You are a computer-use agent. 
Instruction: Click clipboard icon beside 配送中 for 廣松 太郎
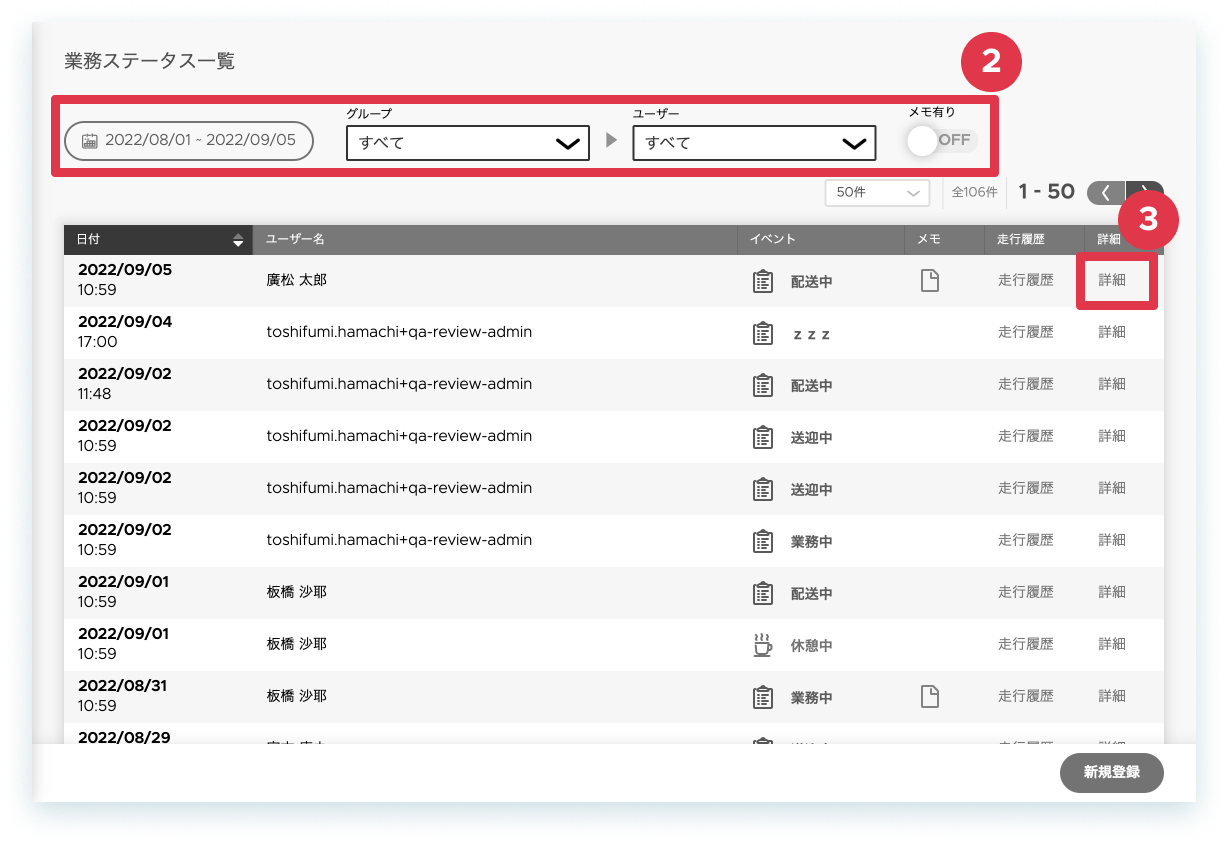(x=763, y=281)
